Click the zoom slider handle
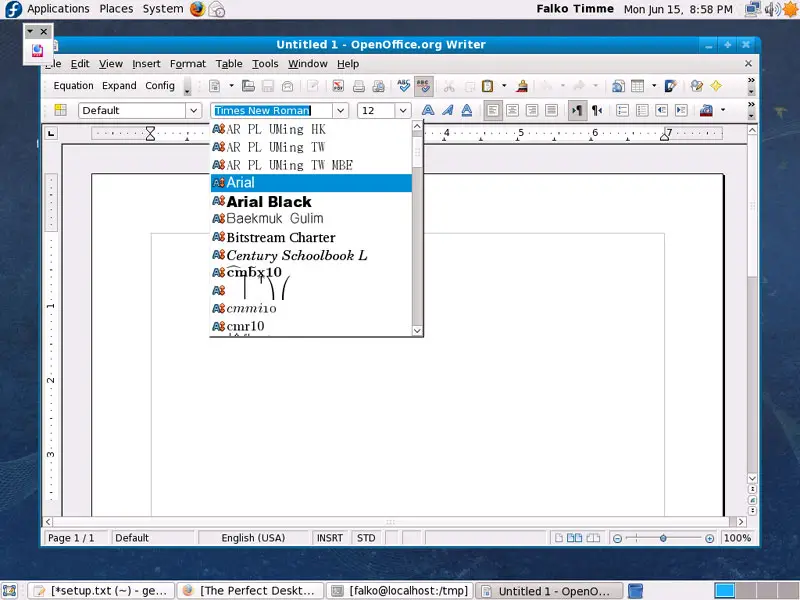800x600 pixels. point(663,538)
